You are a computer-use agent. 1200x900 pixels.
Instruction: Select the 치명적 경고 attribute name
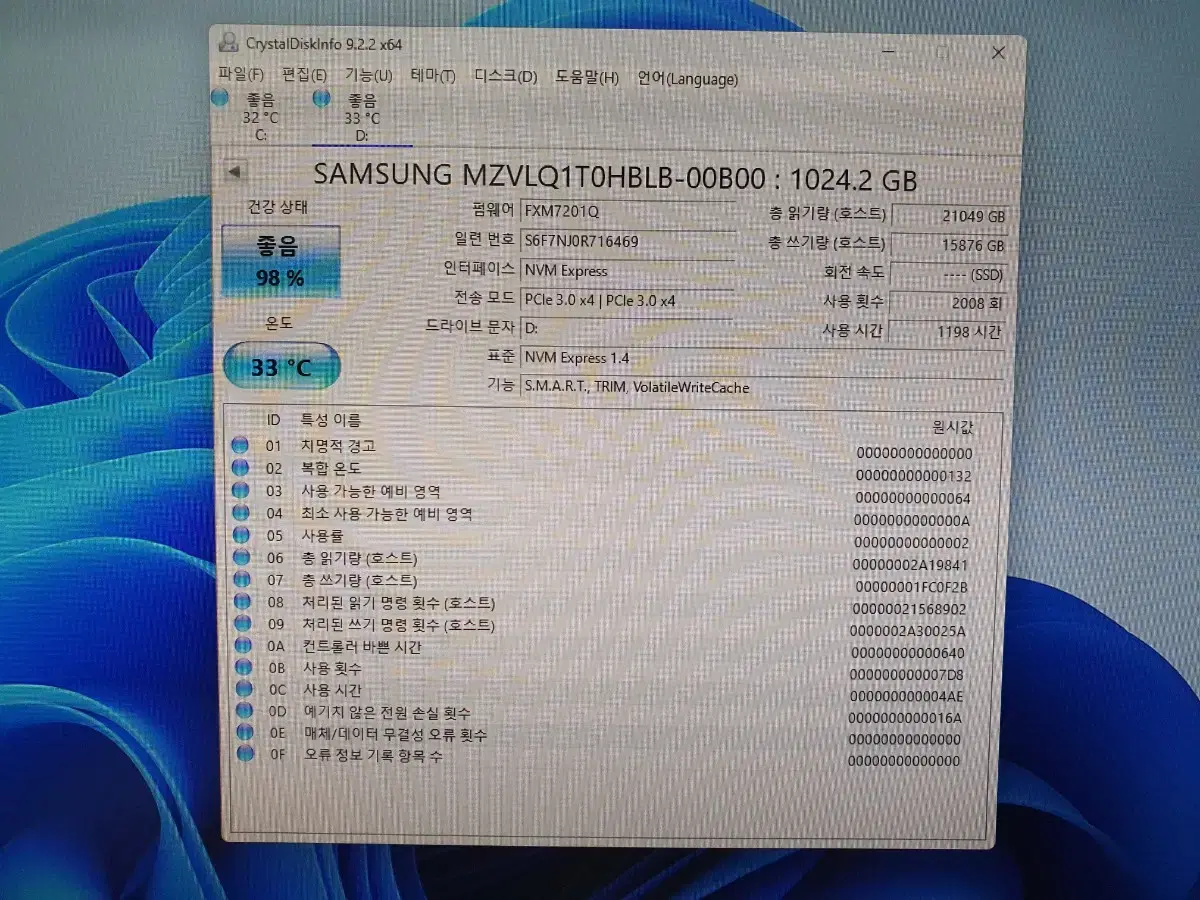[x=338, y=446]
